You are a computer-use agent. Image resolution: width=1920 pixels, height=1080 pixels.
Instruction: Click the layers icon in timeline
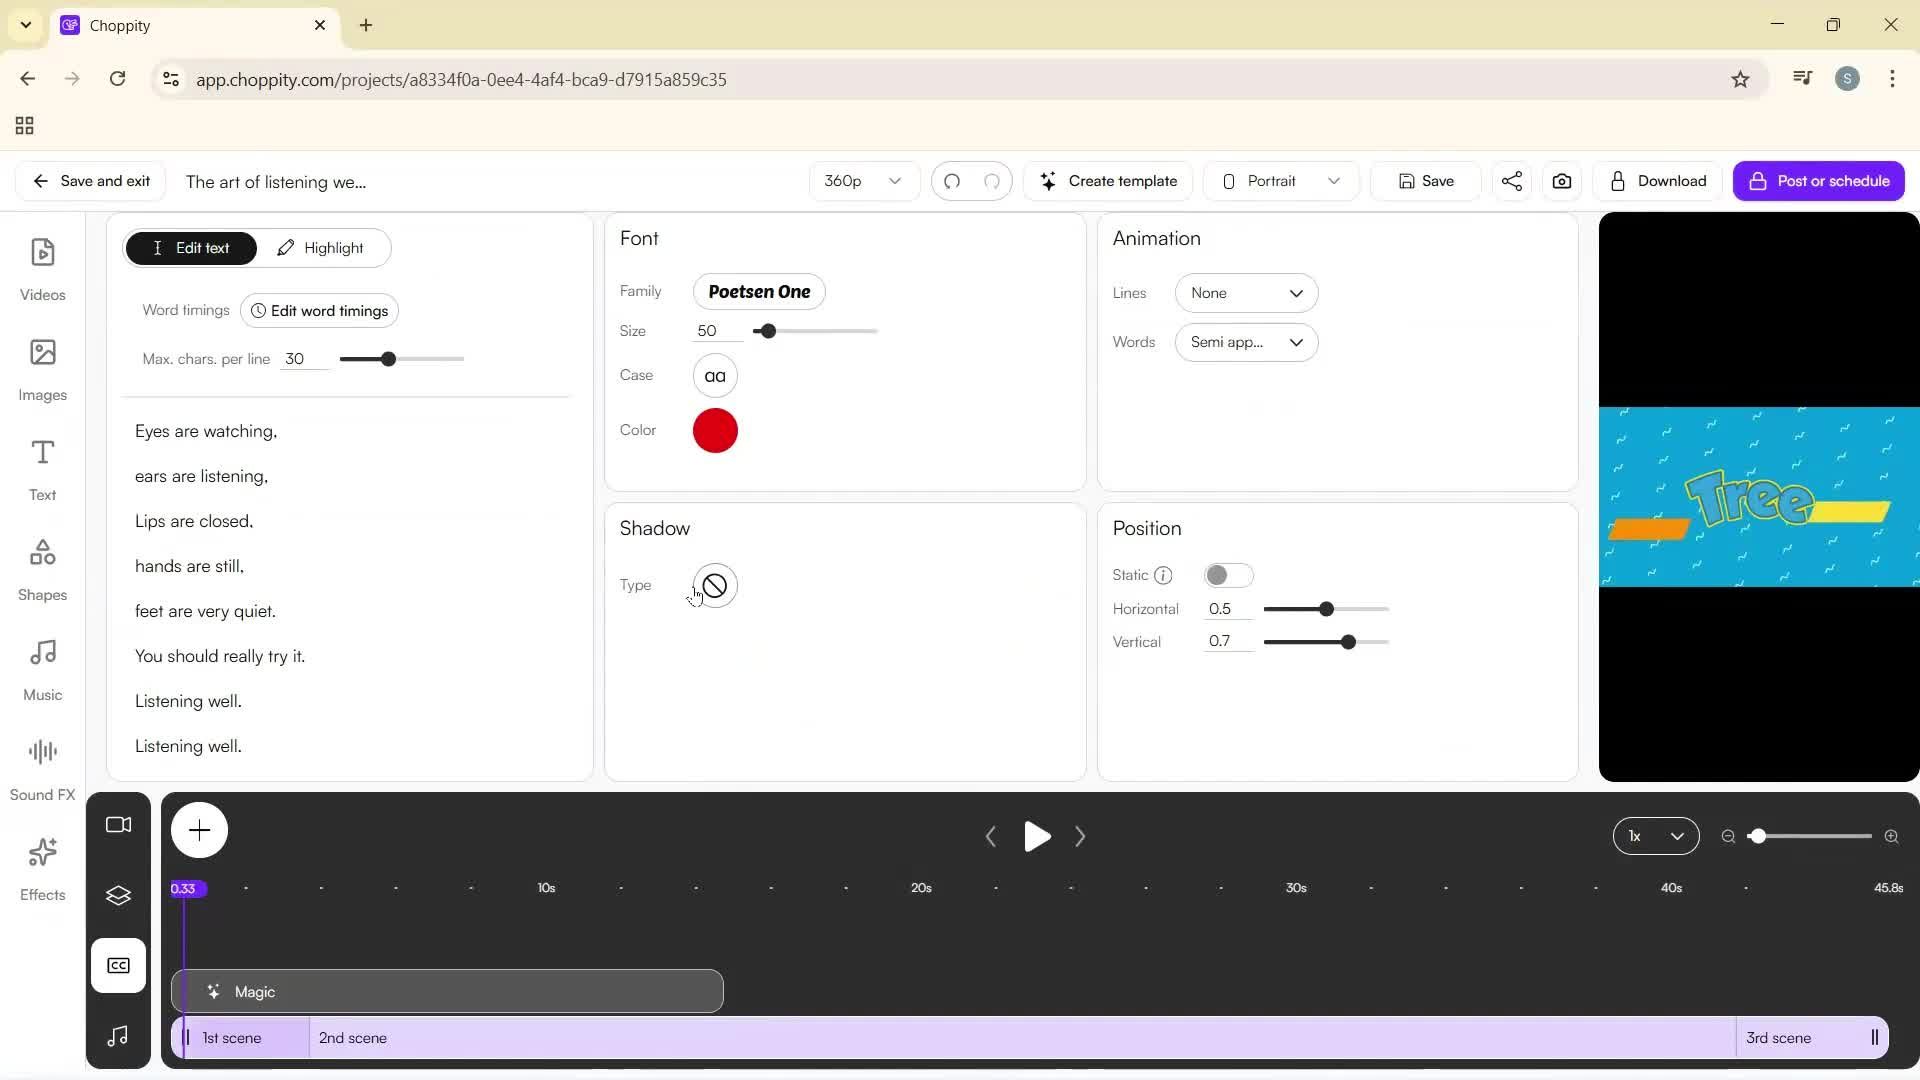(x=118, y=895)
